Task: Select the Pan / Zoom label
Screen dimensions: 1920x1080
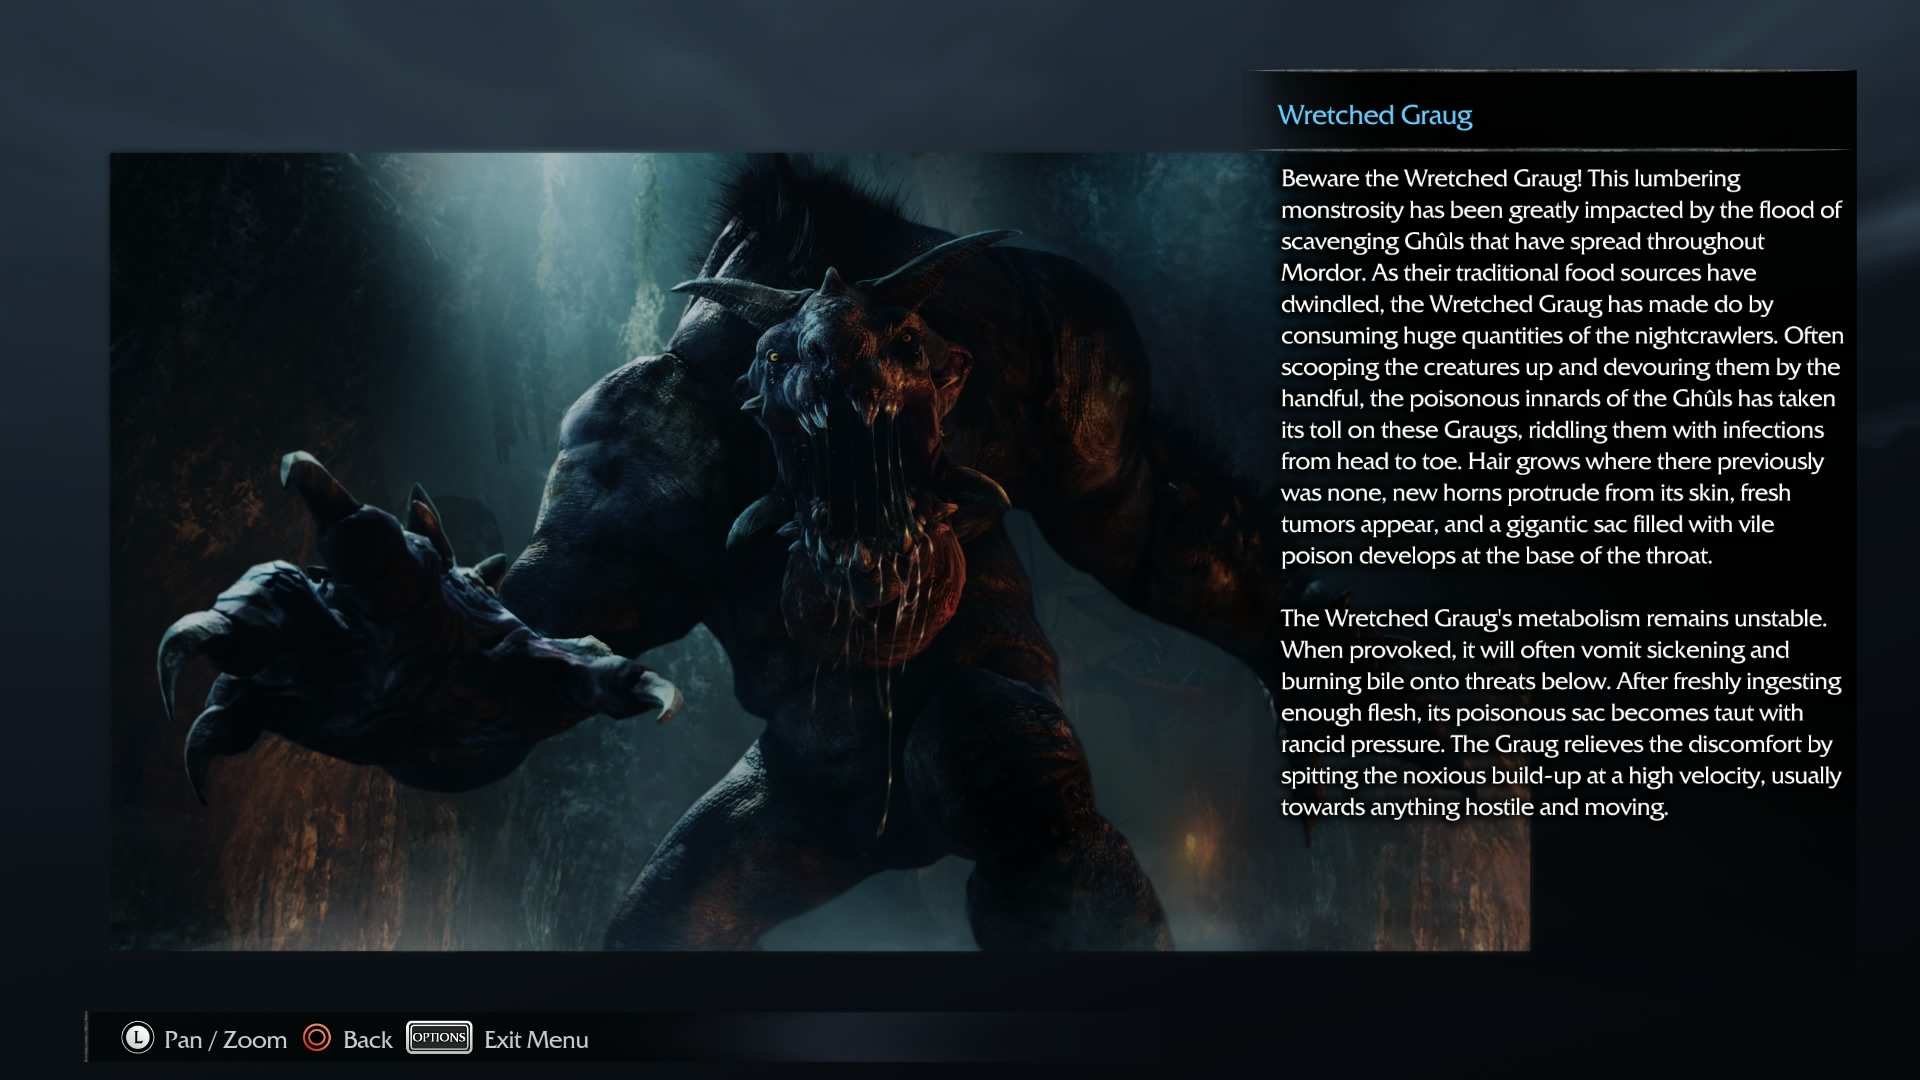Action: (225, 1040)
